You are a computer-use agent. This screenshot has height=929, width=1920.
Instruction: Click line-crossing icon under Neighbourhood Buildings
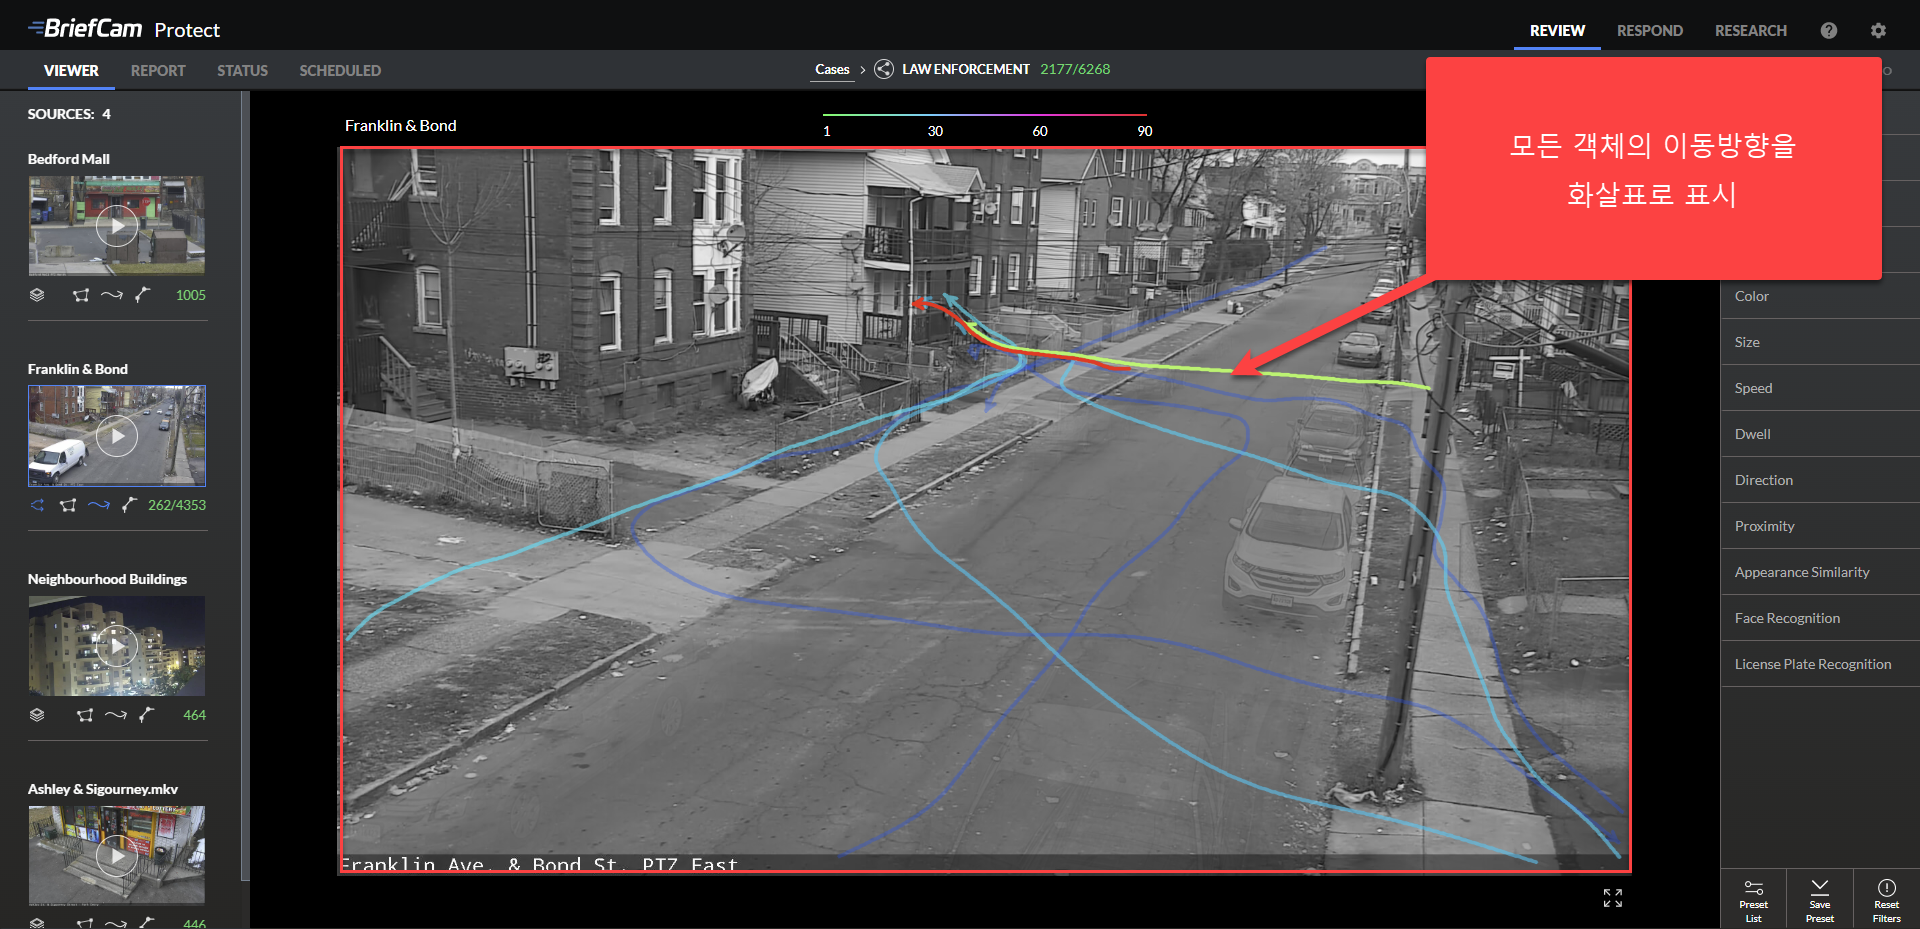147,715
